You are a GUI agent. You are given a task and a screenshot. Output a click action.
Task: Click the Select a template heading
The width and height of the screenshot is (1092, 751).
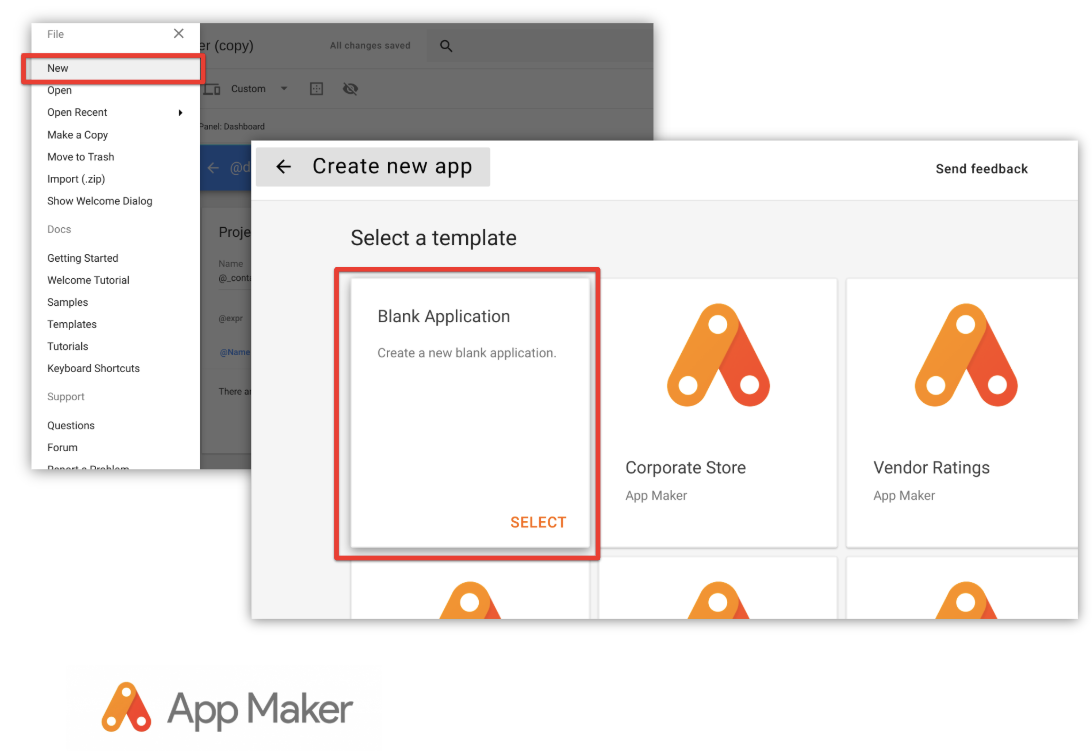(x=433, y=238)
